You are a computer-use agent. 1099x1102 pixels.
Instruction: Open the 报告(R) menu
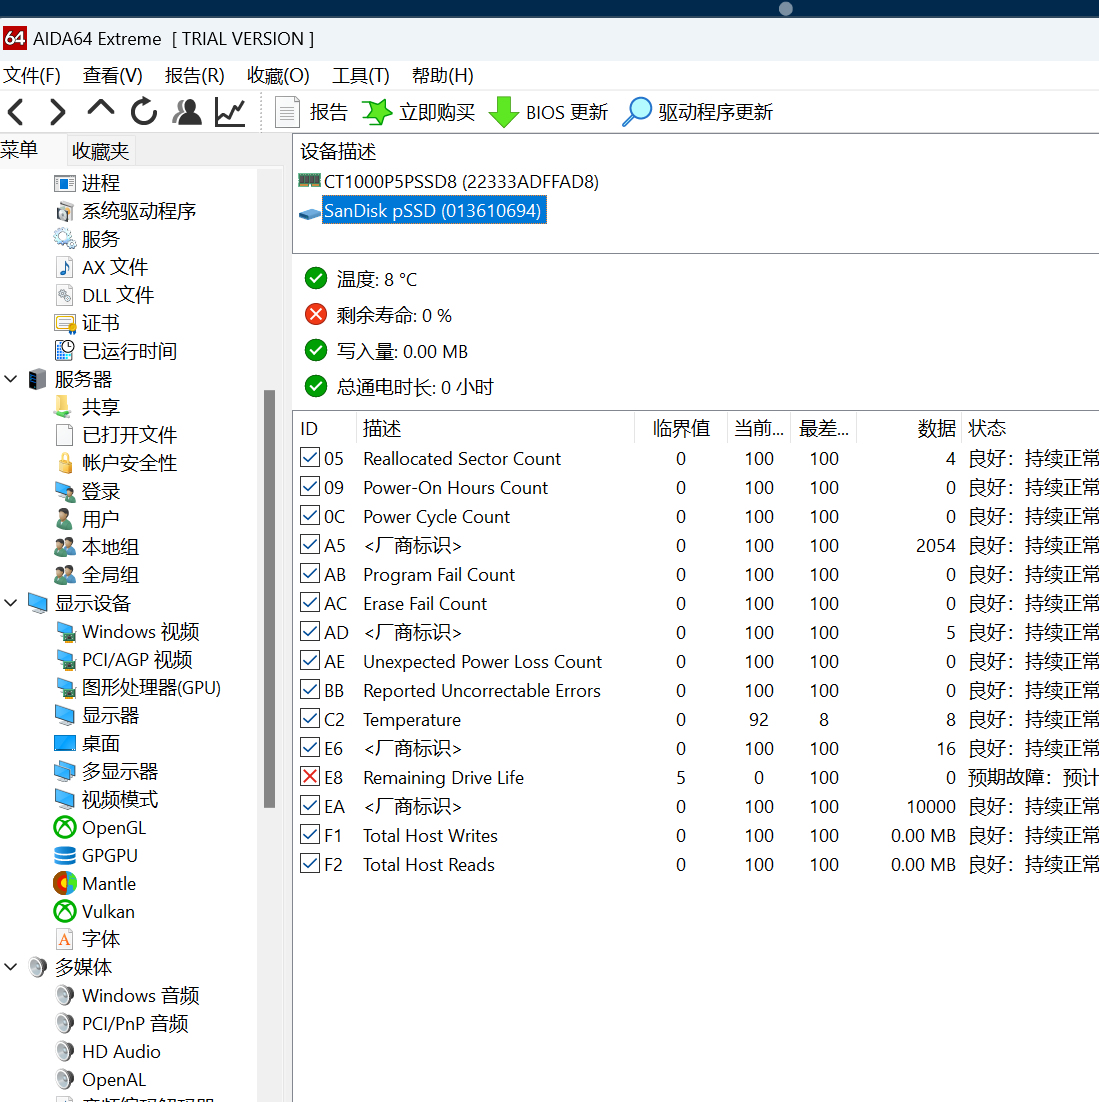point(195,75)
